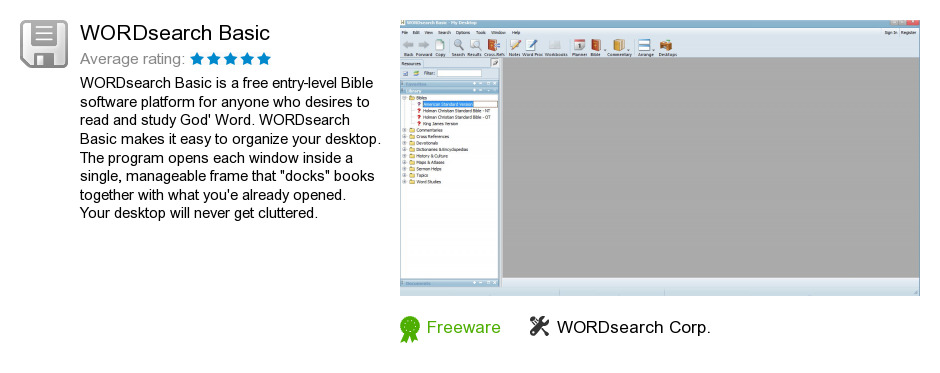Open the Results toolbar icon
The image size is (940, 373).
pos(475,45)
